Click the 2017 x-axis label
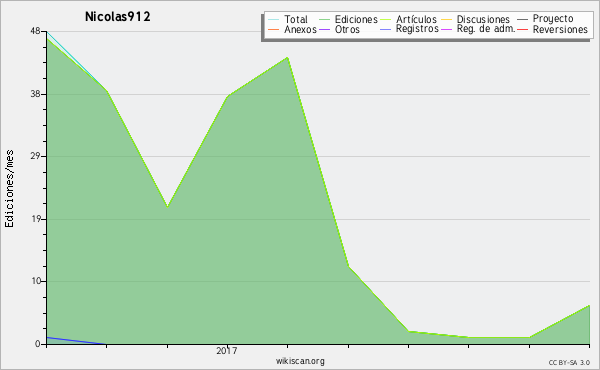 click(227, 351)
